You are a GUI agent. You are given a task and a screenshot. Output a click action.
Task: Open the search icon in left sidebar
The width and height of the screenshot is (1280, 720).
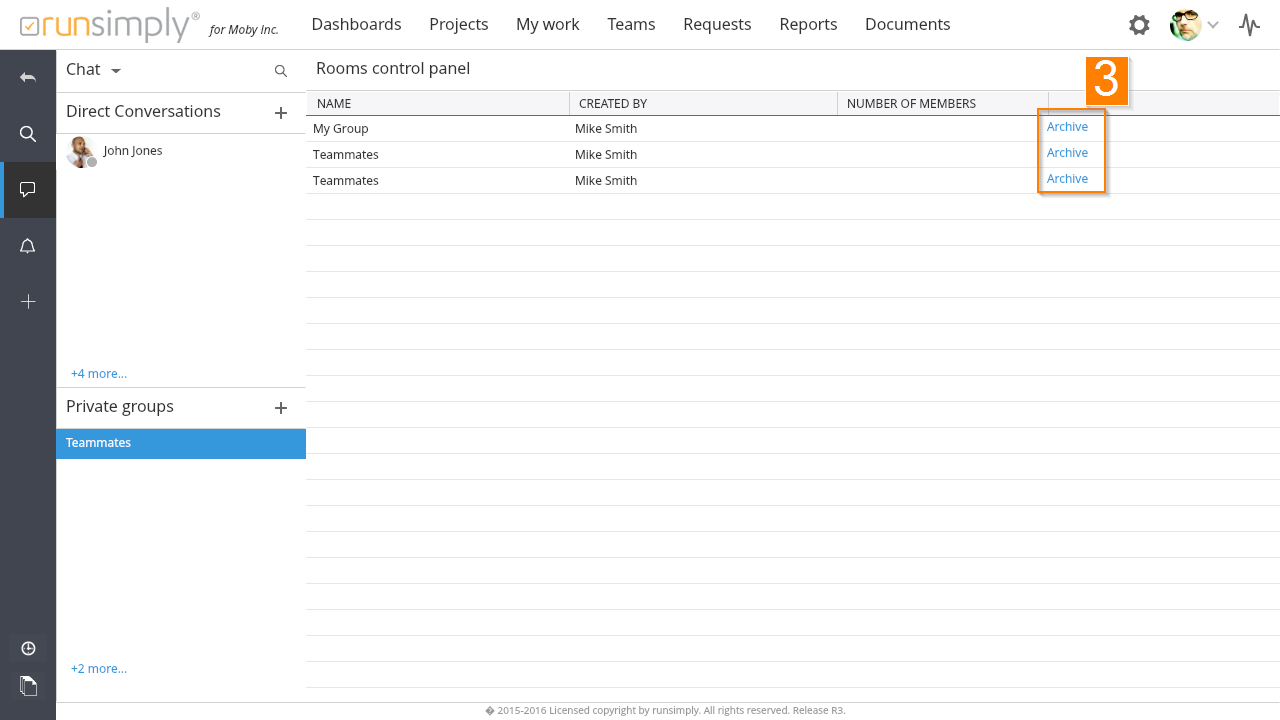(28, 134)
